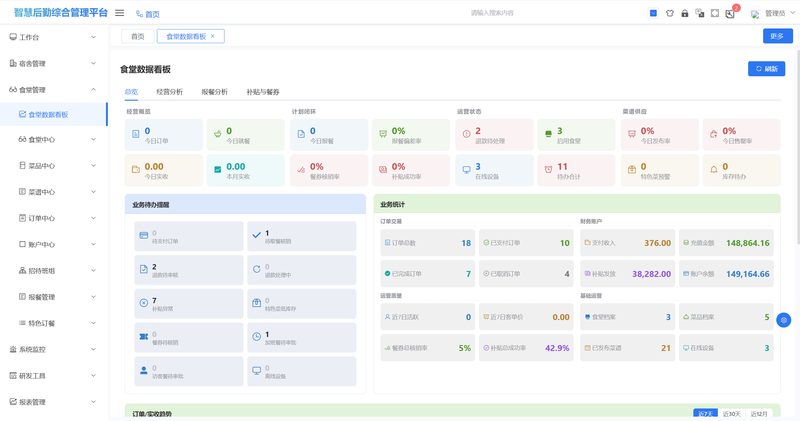Click the 已发布菜谱 21 card

[x=628, y=348]
